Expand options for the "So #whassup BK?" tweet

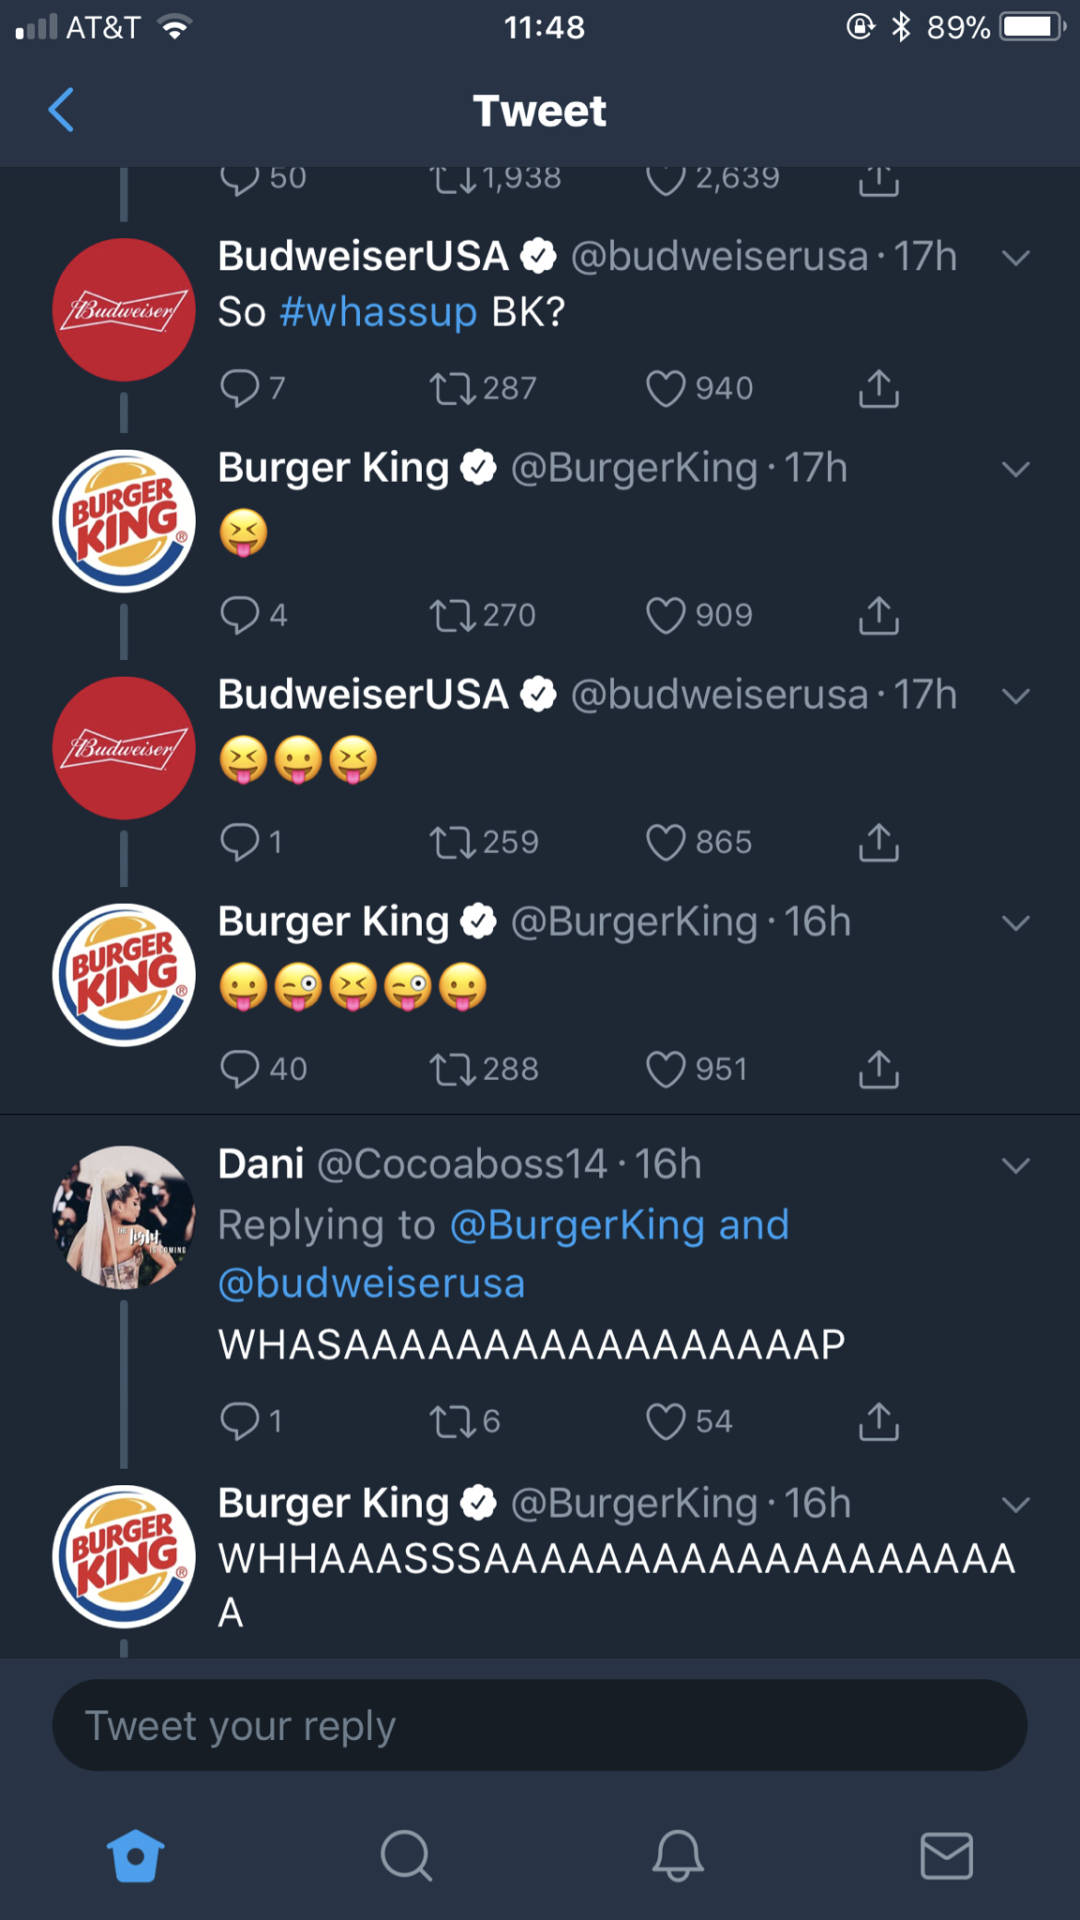(1015, 258)
